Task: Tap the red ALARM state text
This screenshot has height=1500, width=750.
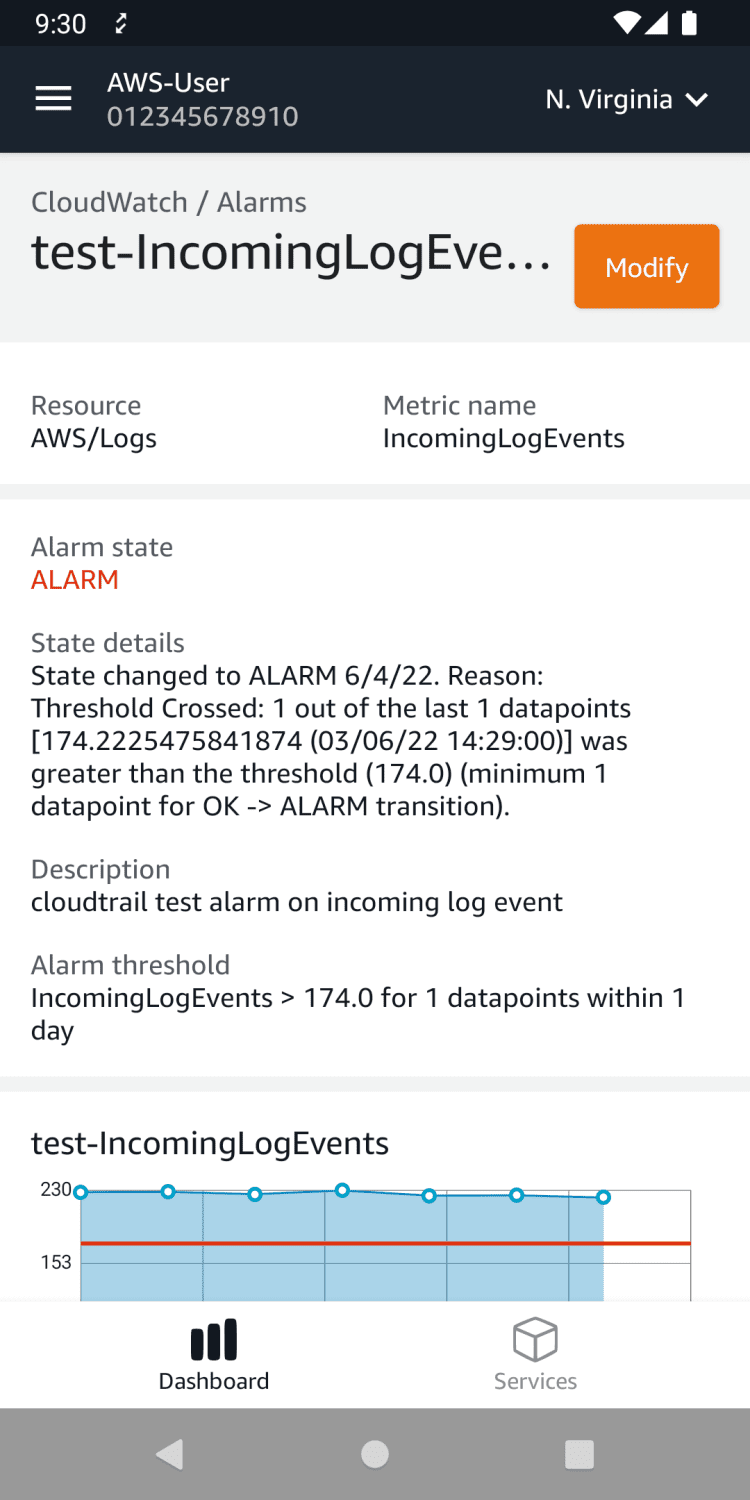Action: tap(75, 580)
